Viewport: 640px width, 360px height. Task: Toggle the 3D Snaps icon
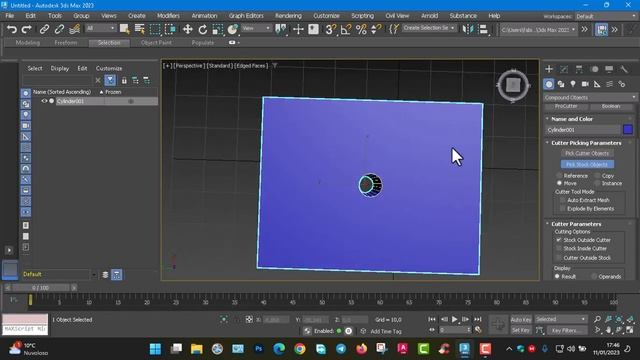pyautogui.click(x=330, y=29)
